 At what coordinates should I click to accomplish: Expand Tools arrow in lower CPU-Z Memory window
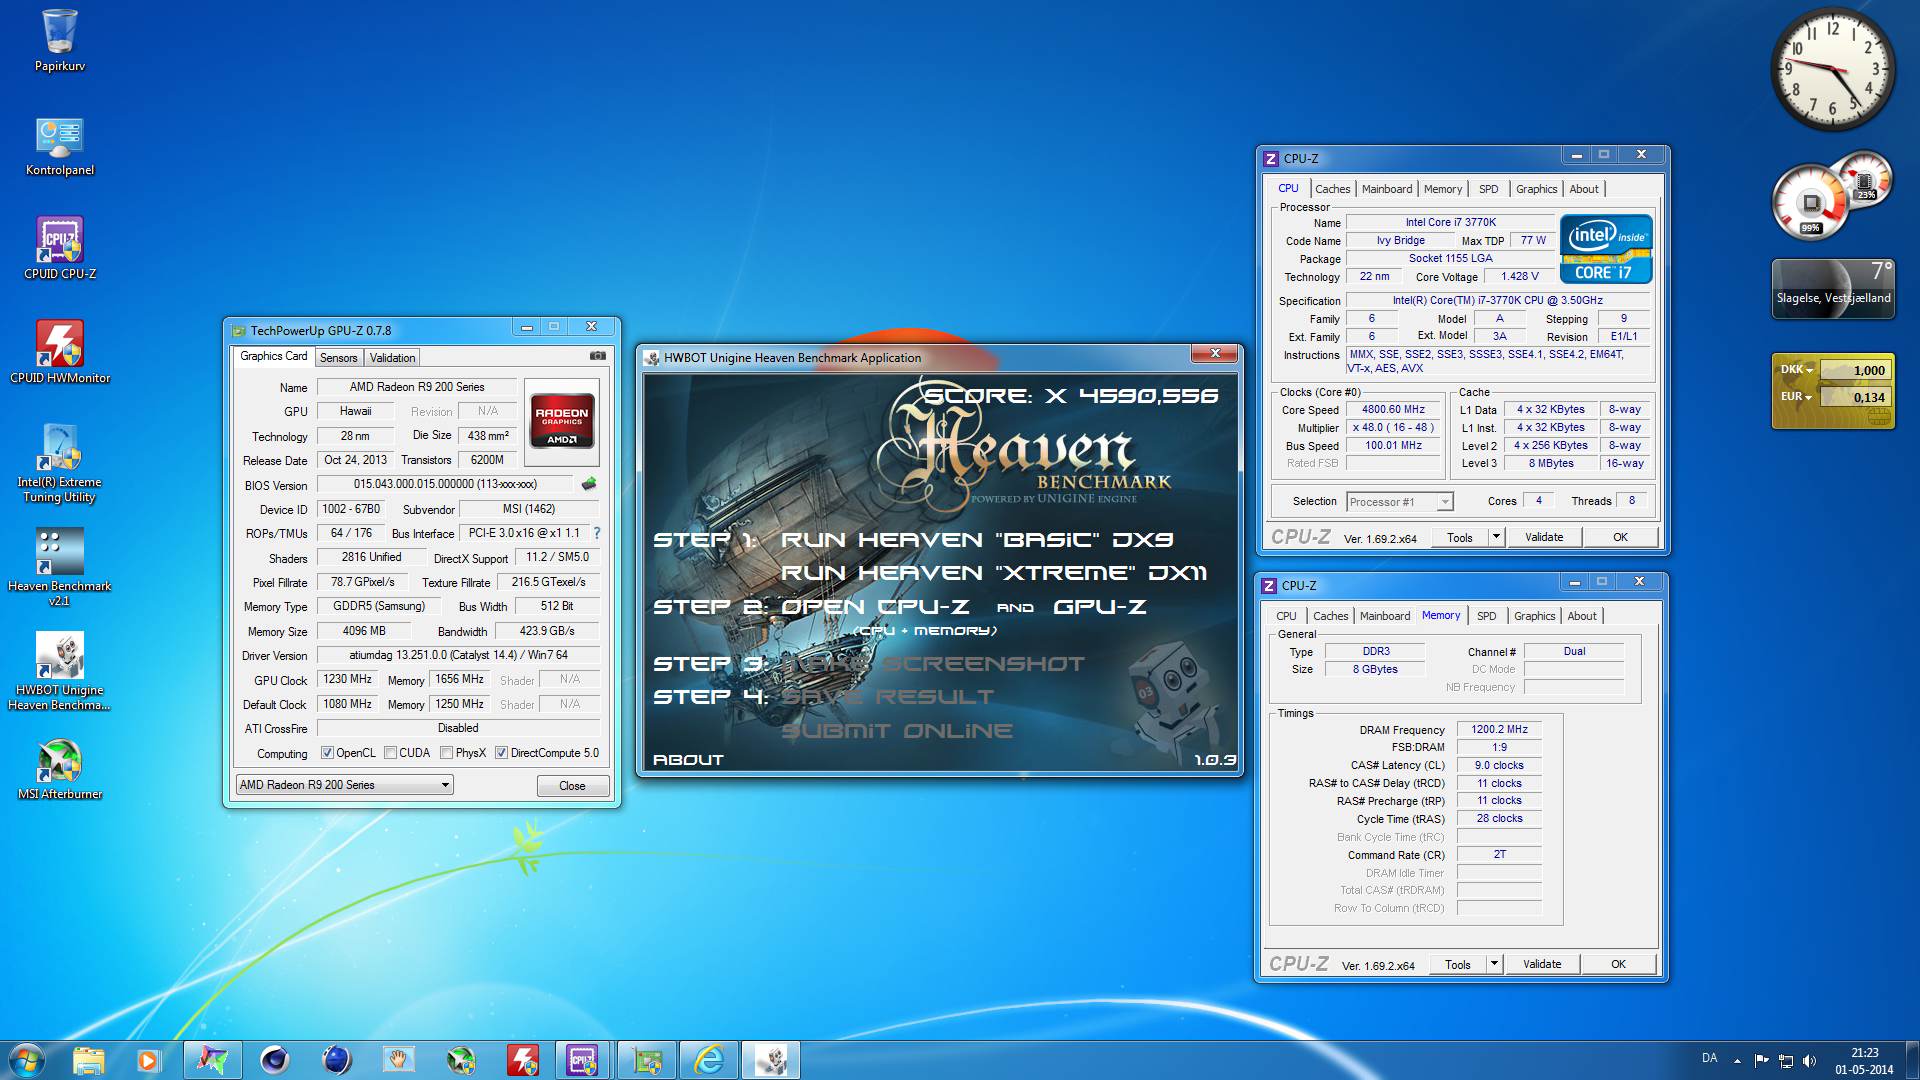pyautogui.click(x=1494, y=964)
